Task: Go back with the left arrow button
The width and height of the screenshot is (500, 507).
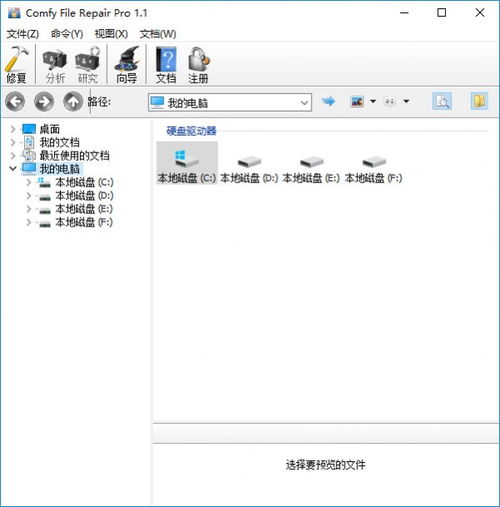Action: click(x=15, y=101)
